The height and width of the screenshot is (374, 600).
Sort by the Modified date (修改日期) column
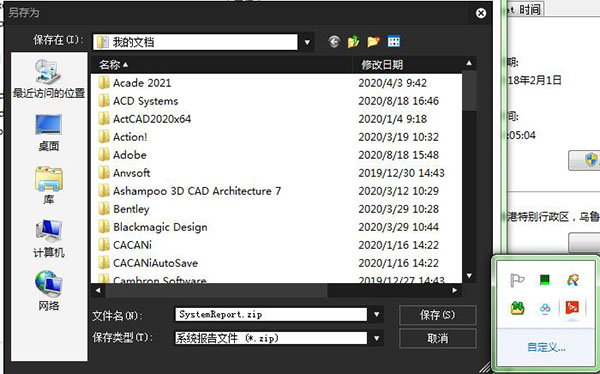coord(407,65)
